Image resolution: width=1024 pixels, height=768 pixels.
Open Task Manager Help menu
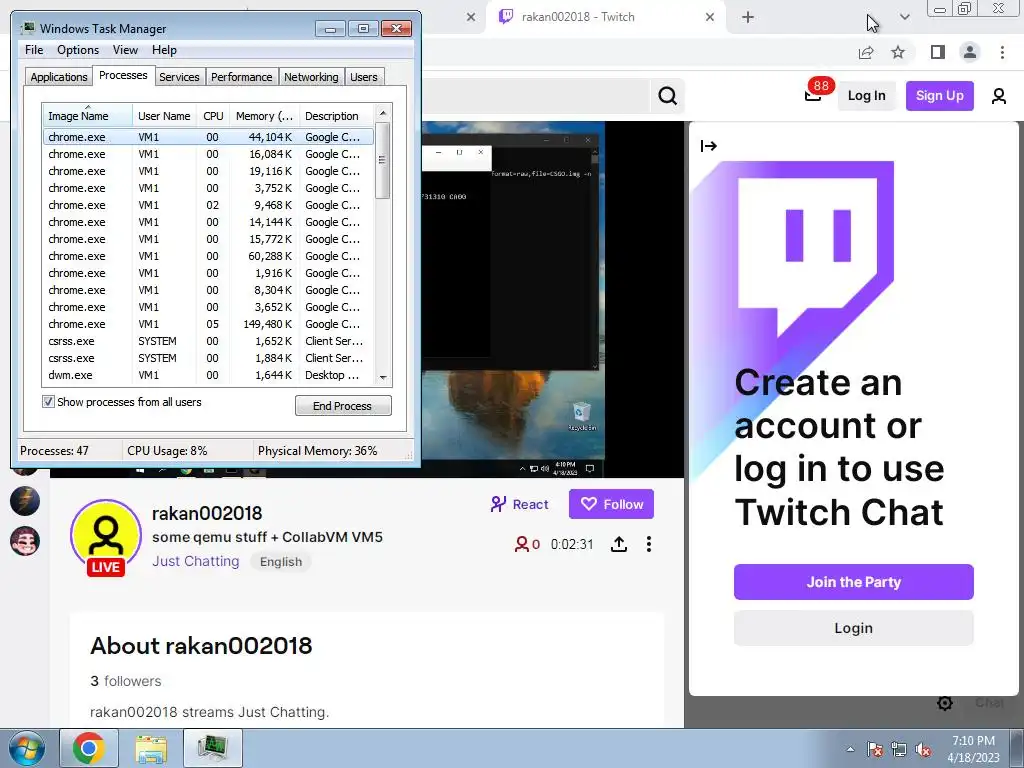pos(164,50)
